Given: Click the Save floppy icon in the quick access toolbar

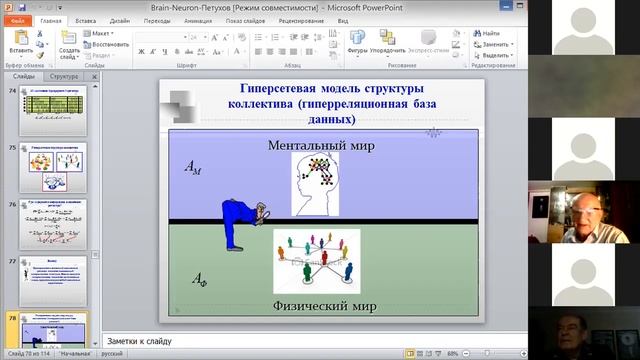Looking at the screenshot, I should (x=22, y=7).
